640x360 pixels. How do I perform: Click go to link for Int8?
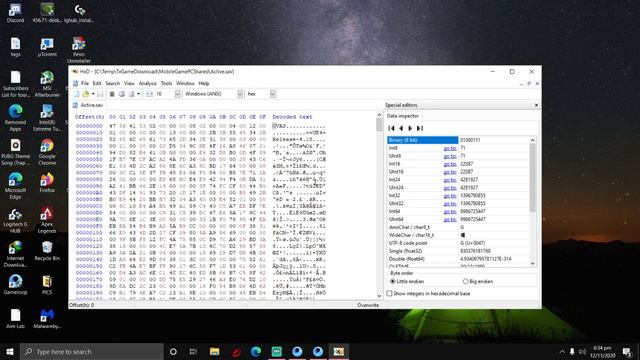click(x=450, y=148)
